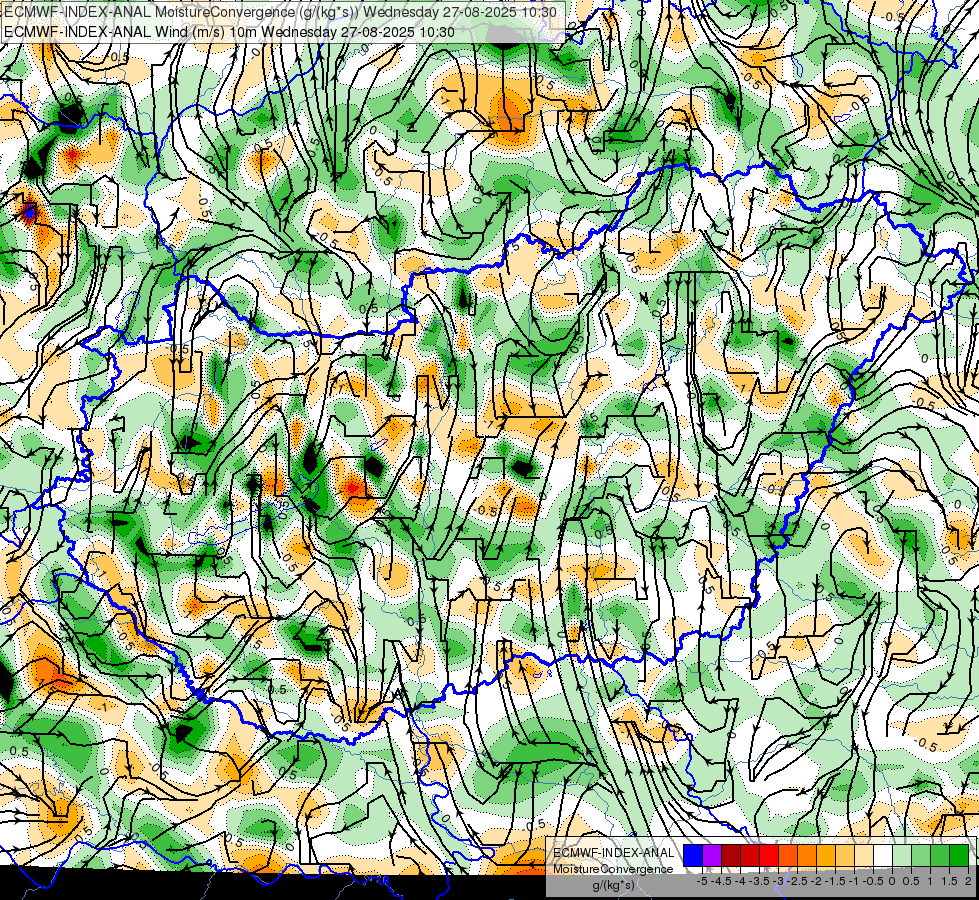Select the purple swatch in the legend
Viewport: 979px width, 900px height.
(x=712, y=855)
